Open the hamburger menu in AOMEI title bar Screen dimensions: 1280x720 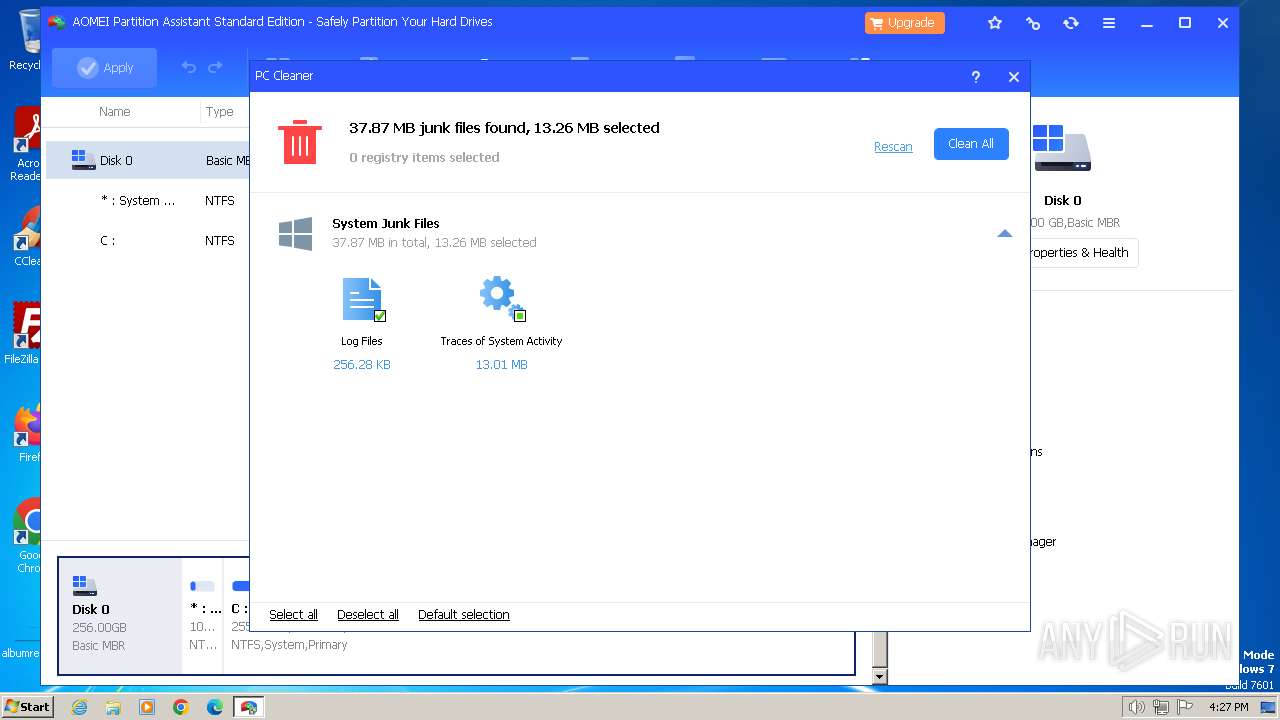coord(1109,23)
